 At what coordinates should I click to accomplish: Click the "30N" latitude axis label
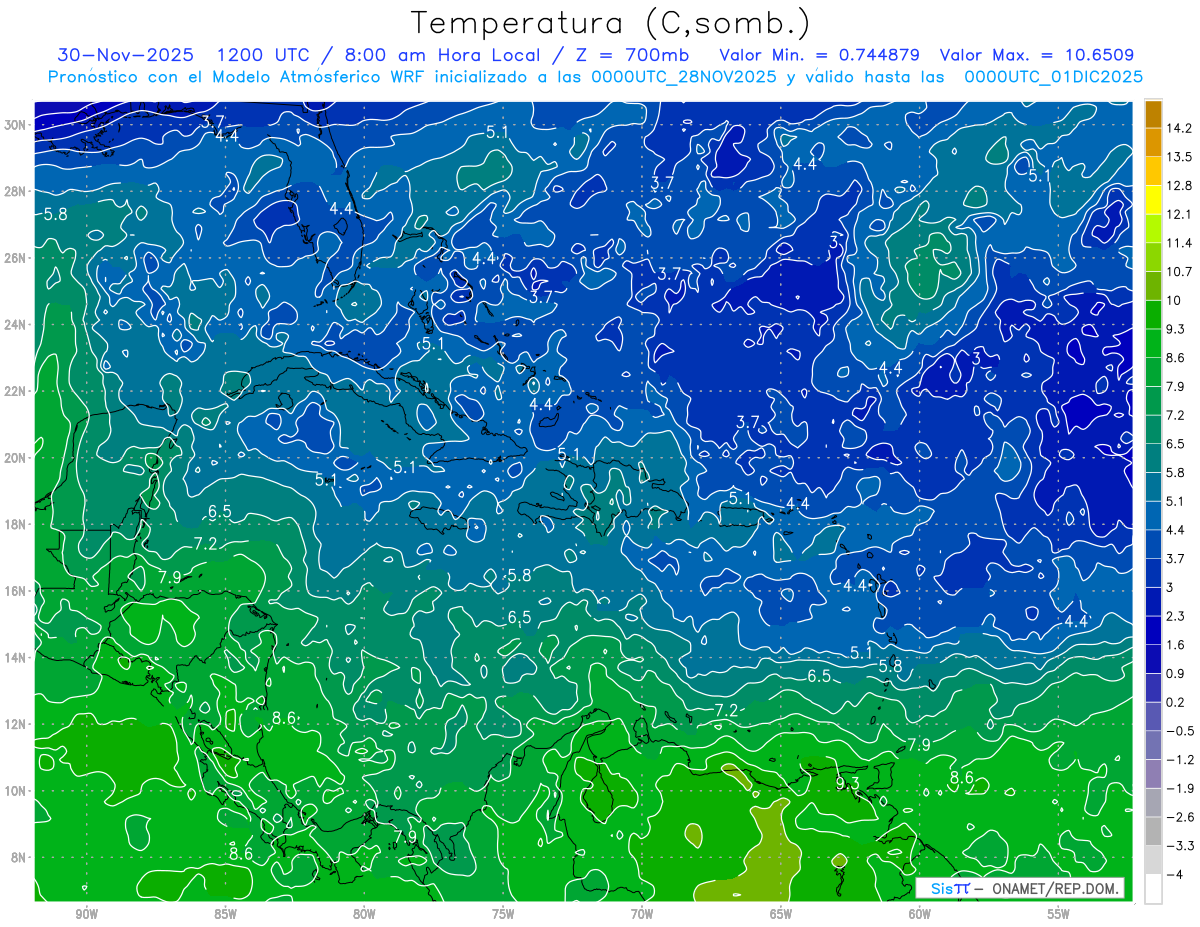pos(16,124)
